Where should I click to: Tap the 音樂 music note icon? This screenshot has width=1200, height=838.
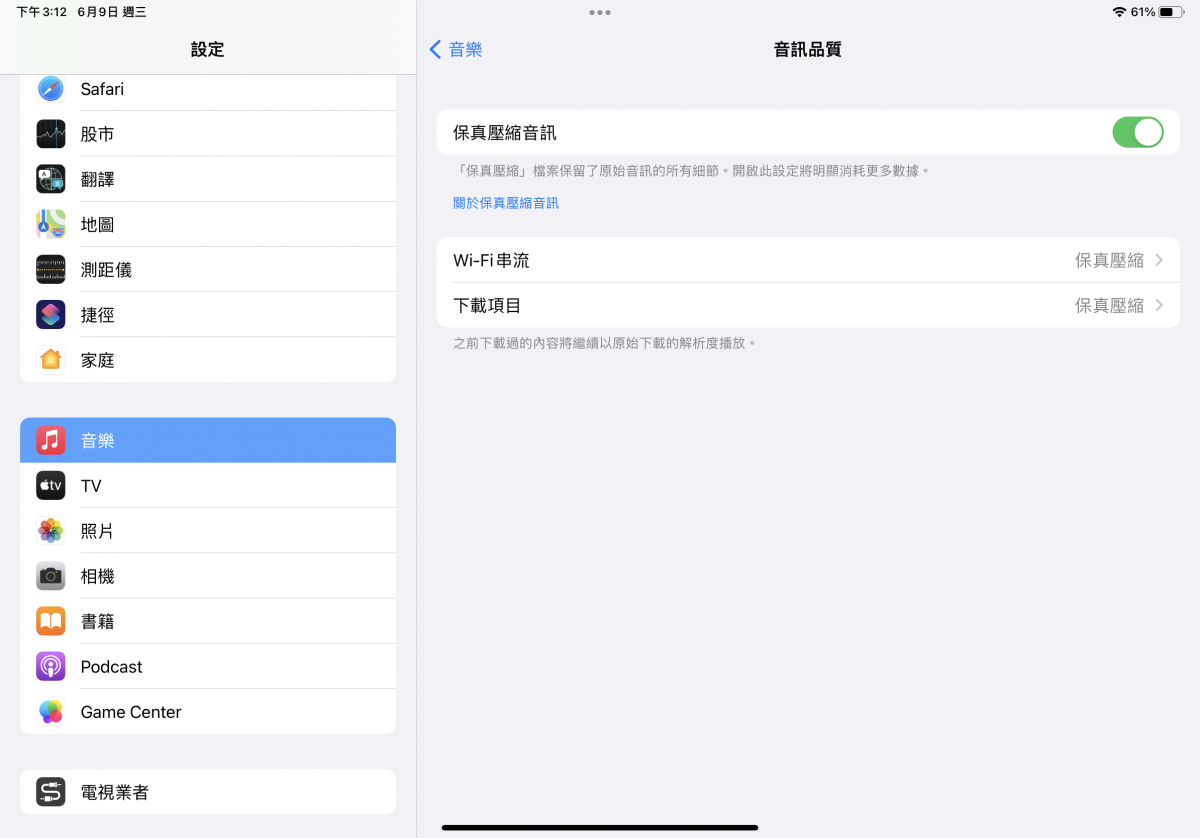(x=51, y=440)
